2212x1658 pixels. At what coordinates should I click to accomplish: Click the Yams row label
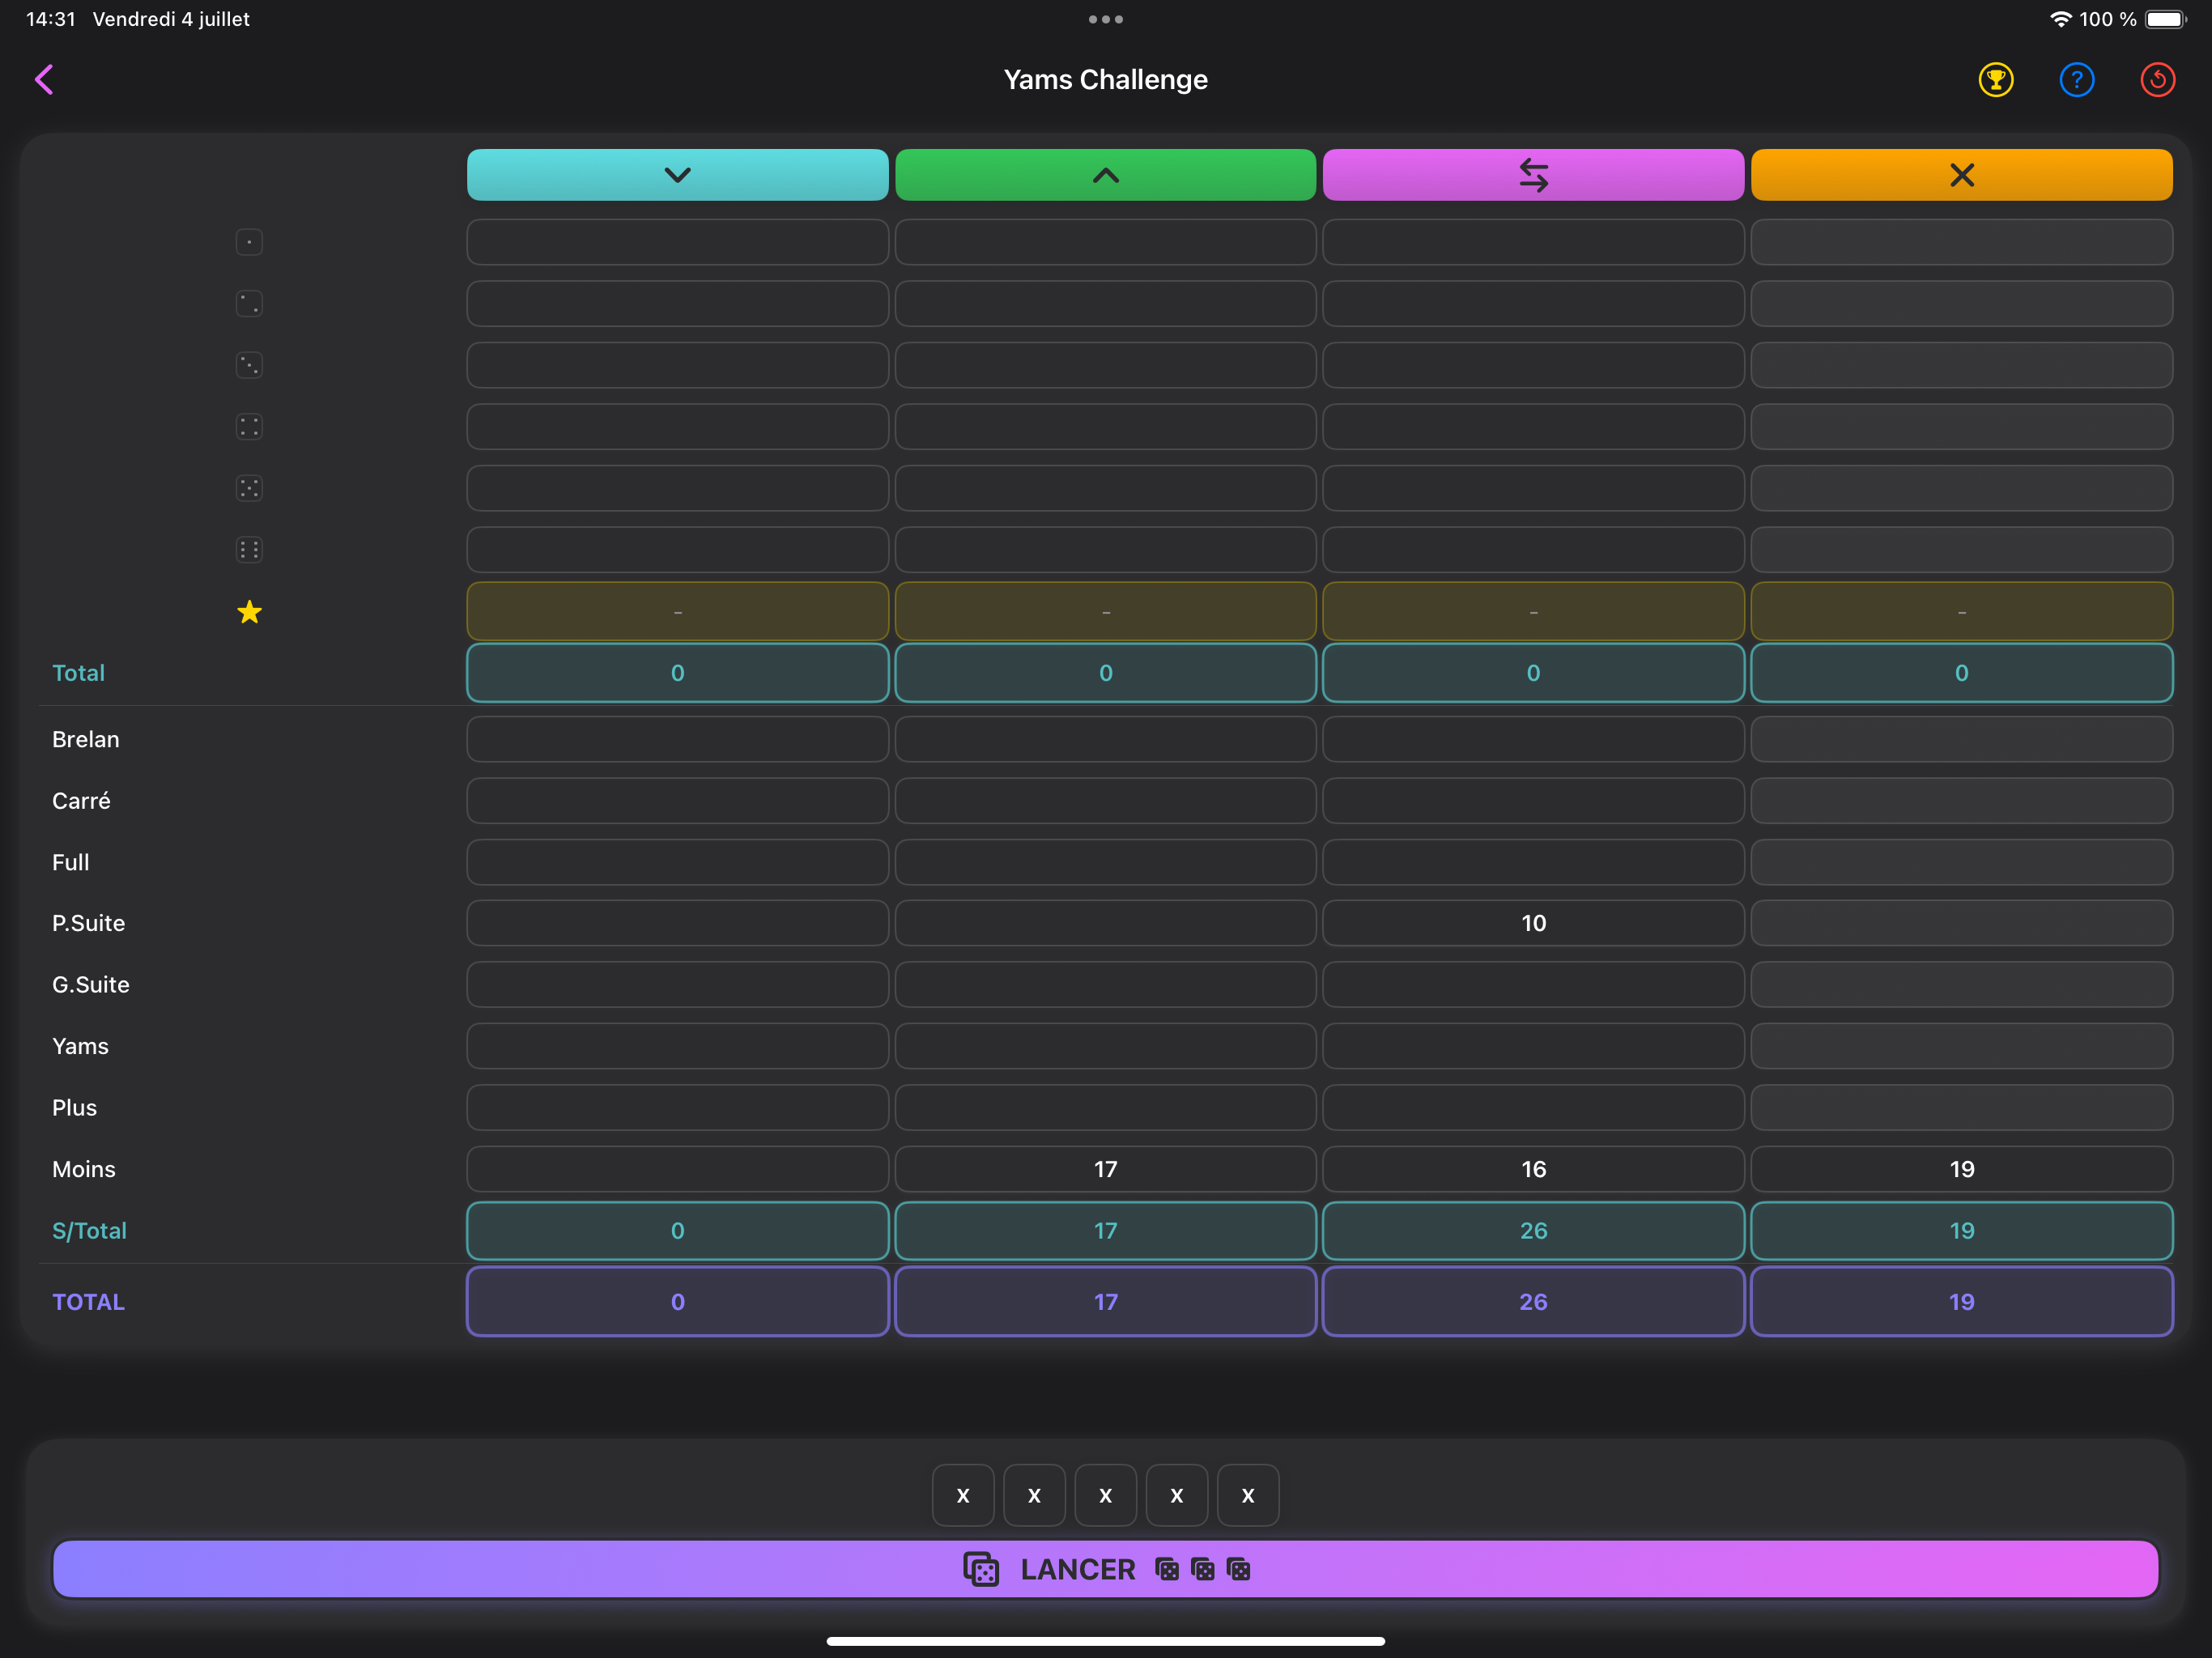coord(80,1046)
